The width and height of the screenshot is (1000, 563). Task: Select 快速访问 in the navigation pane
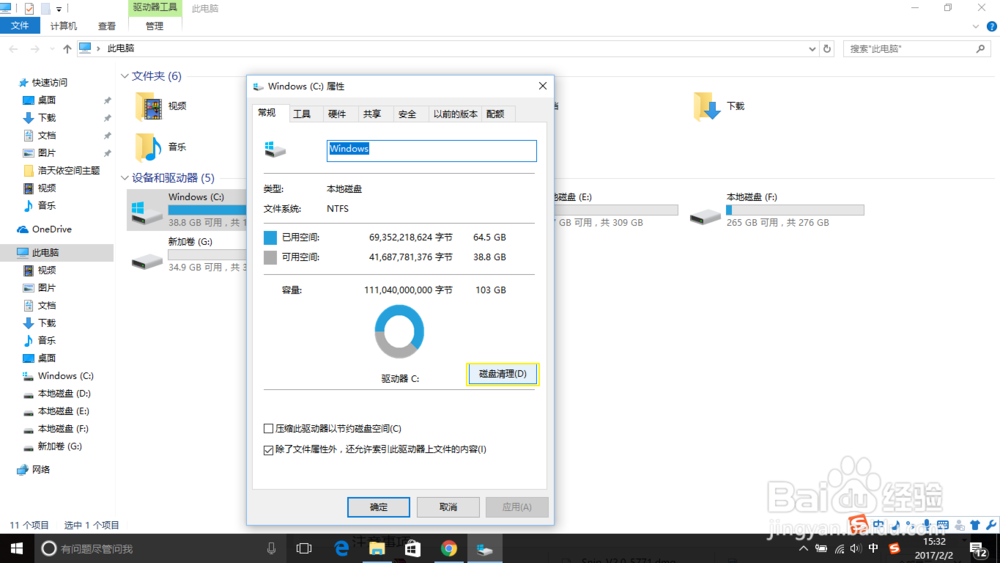click(50, 82)
